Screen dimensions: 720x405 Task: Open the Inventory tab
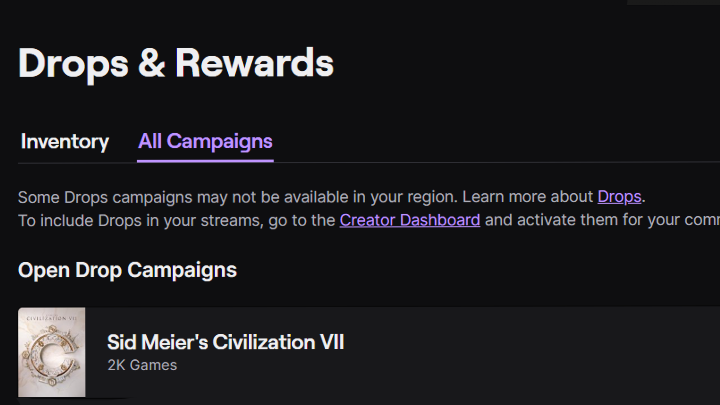click(65, 141)
